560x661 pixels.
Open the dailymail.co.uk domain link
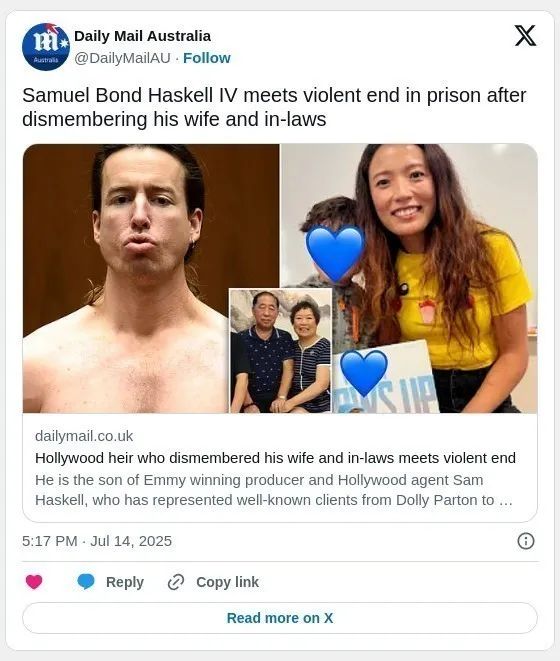[84, 436]
